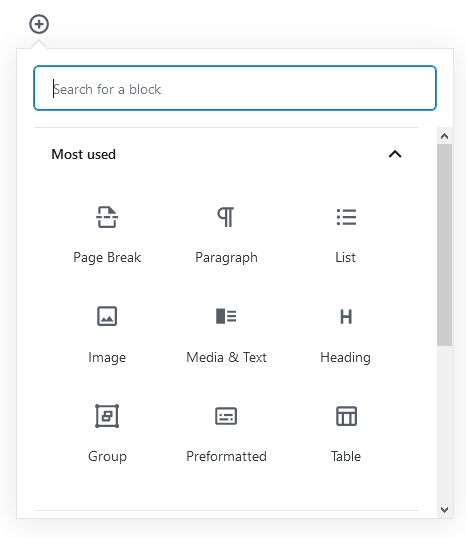Click the Most used section heading
The height and width of the screenshot is (538, 466).
(83, 154)
